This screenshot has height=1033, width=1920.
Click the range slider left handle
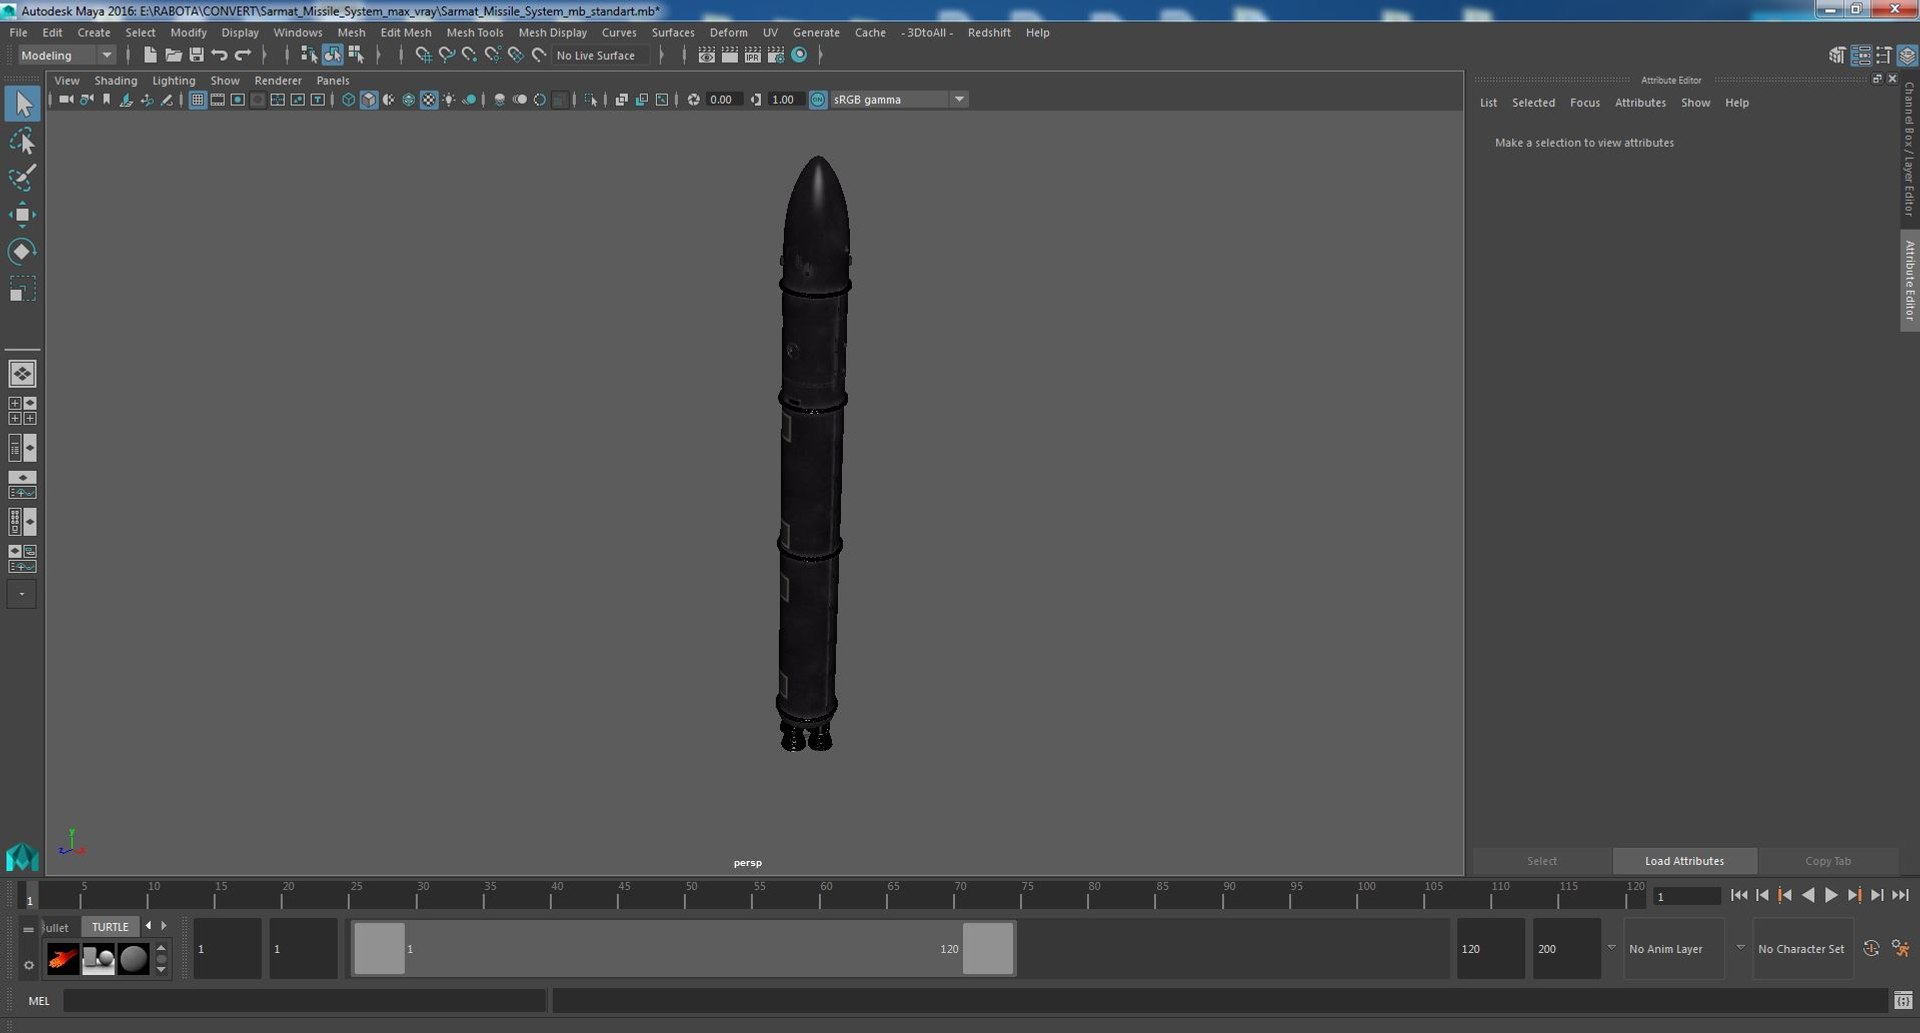tap(380, 948)
